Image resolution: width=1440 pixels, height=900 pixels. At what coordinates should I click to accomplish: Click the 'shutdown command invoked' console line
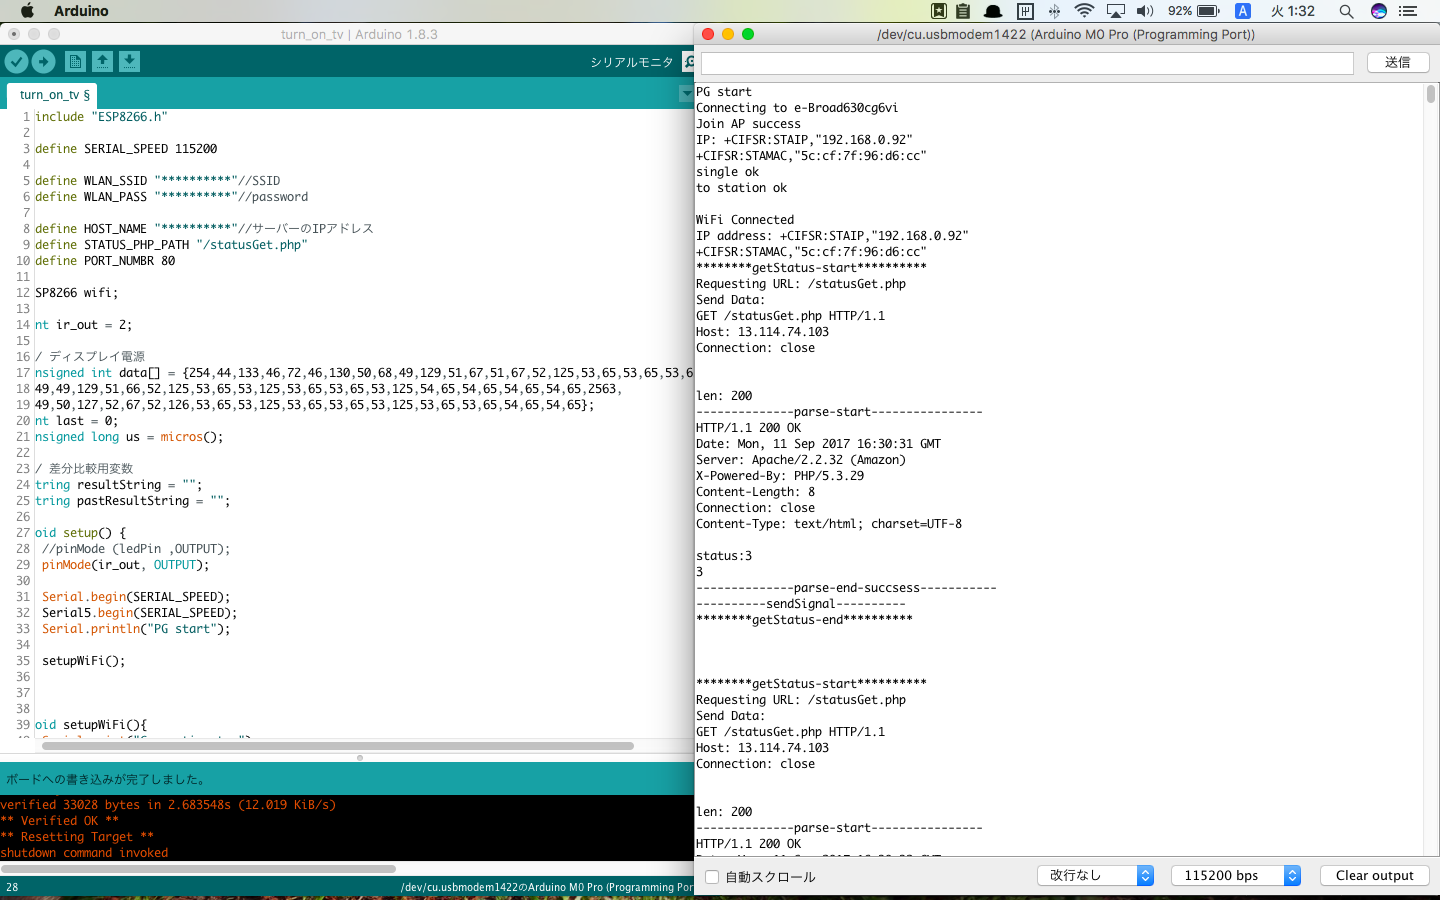[84, 853]
